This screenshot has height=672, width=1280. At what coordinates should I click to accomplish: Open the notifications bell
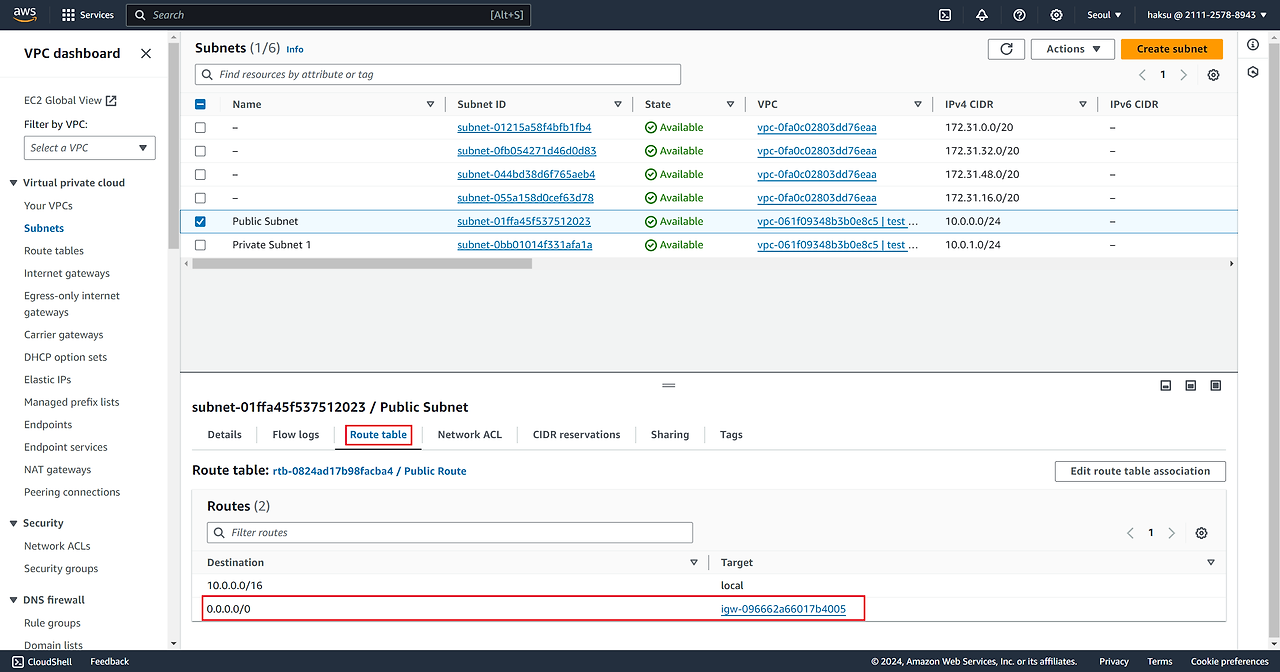pos(982,15)
